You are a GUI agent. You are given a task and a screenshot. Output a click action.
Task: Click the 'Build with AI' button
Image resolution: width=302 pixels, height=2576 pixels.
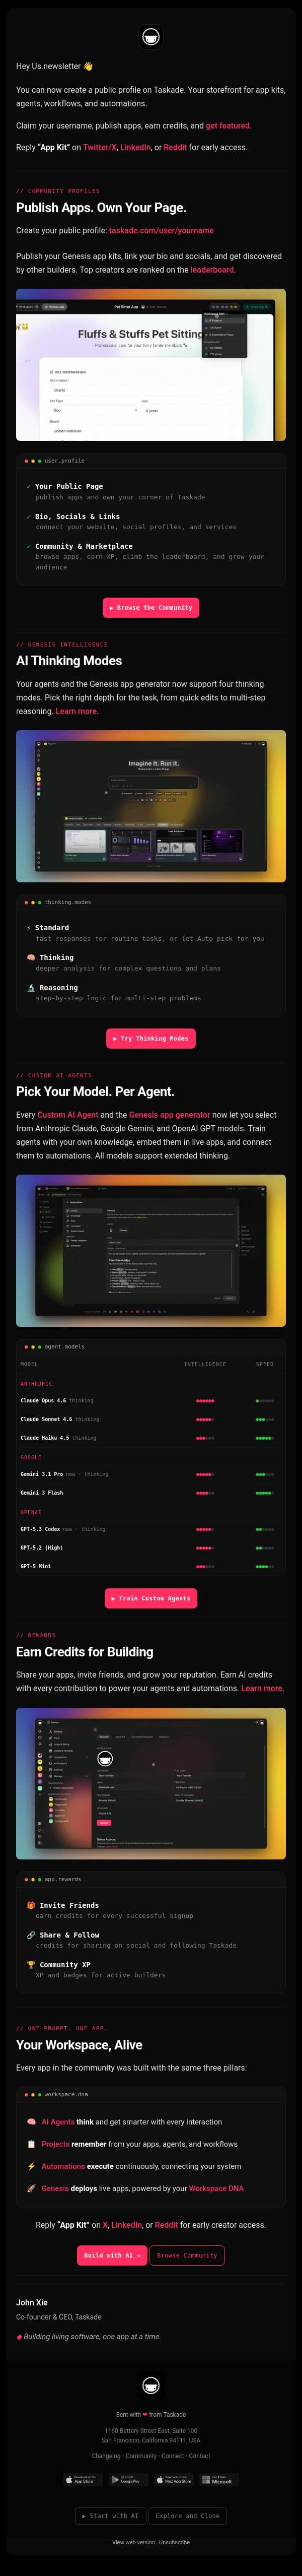[112, 2255]
